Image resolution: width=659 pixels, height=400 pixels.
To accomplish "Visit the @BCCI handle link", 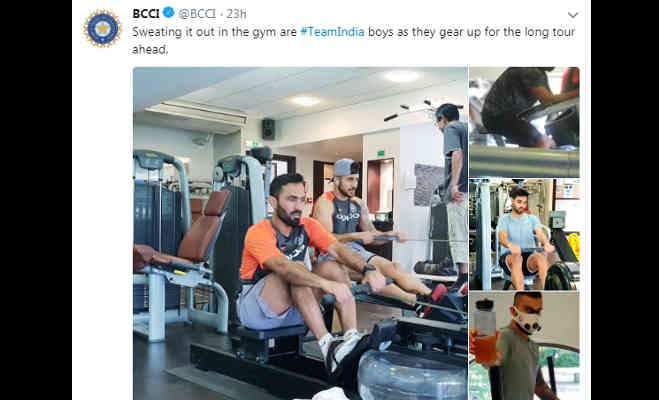I will [197, 13].
